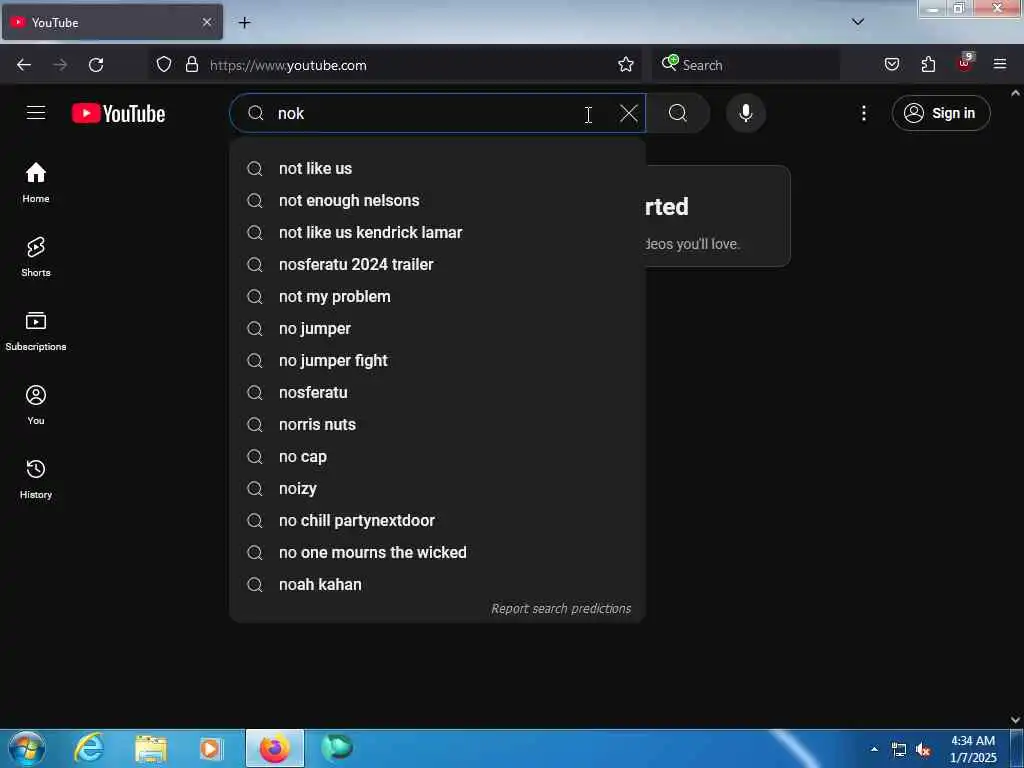
Task: Choose the "no jumper" suggestion
Action: (x=438, y=328)
